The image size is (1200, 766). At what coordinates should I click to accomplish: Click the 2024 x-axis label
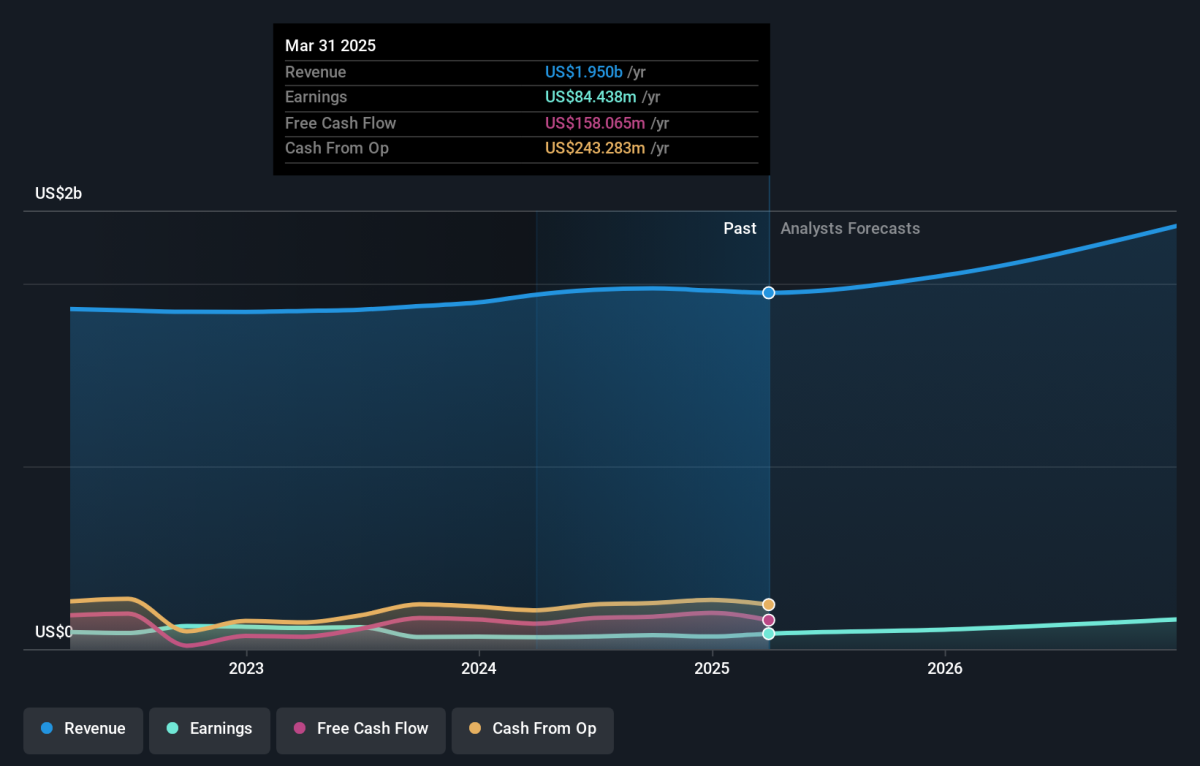[x=479, y=668]
